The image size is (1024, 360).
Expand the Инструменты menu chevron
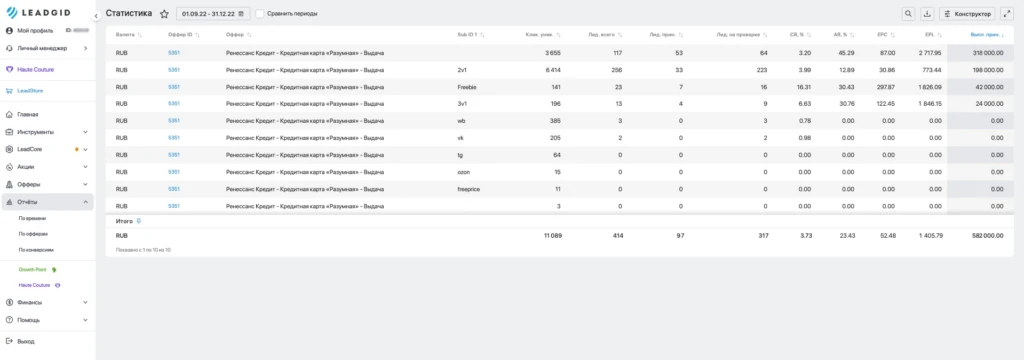86,132
